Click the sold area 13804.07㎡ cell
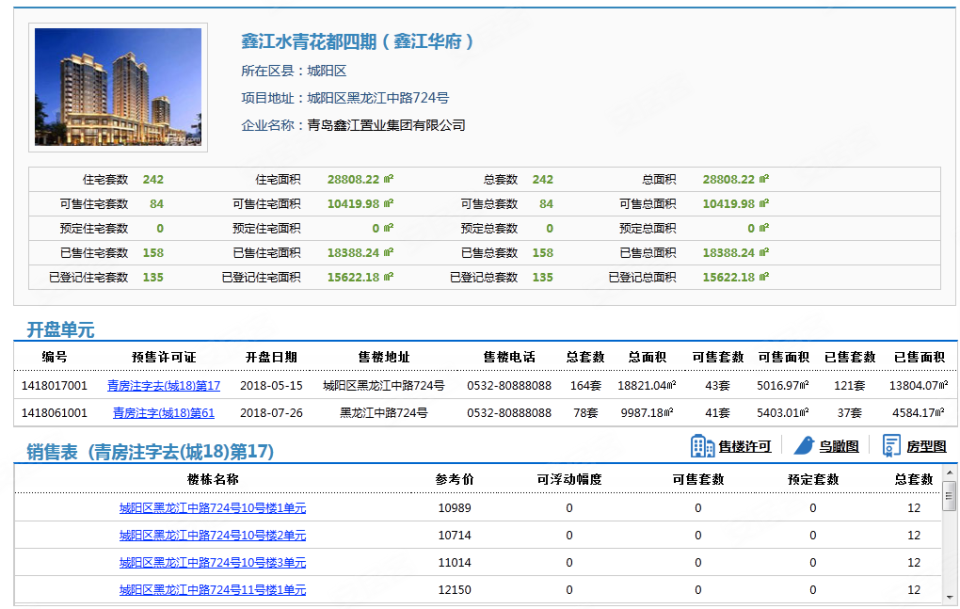The width and height of the screenshot is (960, 609). tap(919, 386)
